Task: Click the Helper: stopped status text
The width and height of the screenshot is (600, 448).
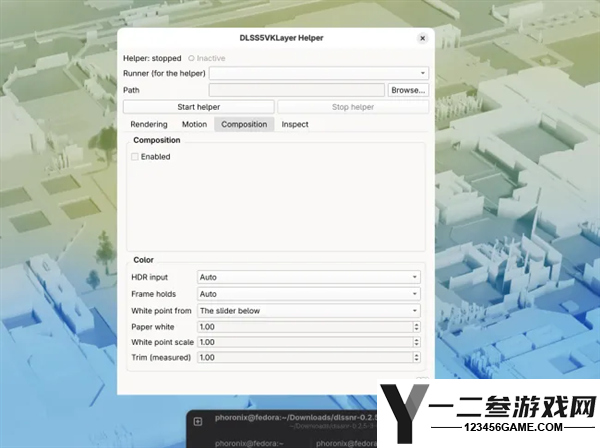Action: [x=152, y=59]
